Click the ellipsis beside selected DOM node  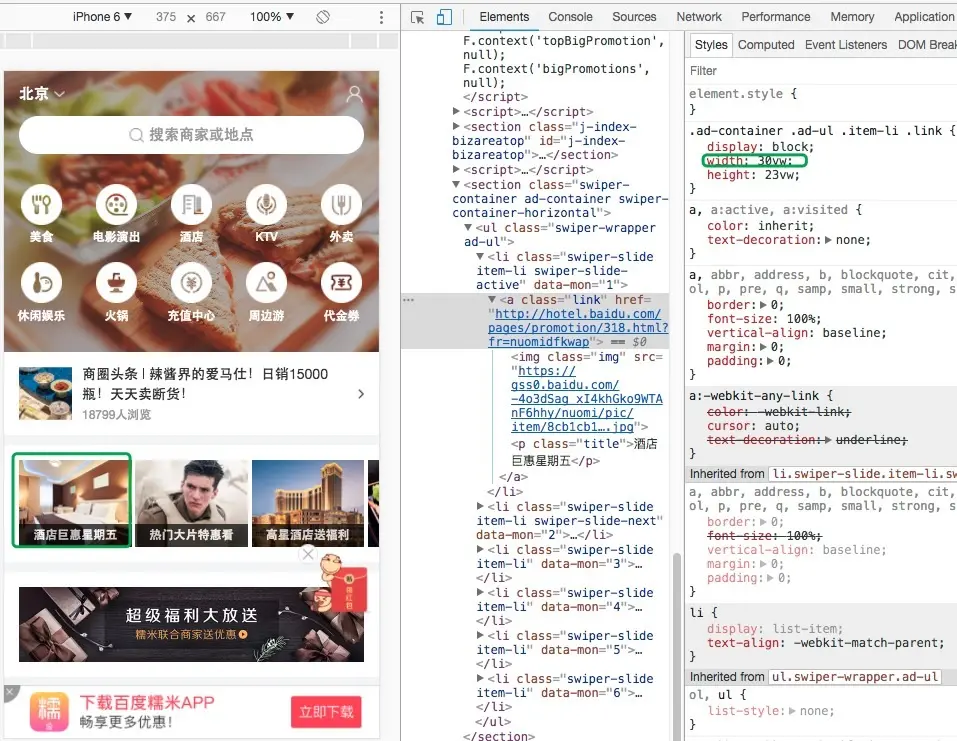tap(408, 300)
